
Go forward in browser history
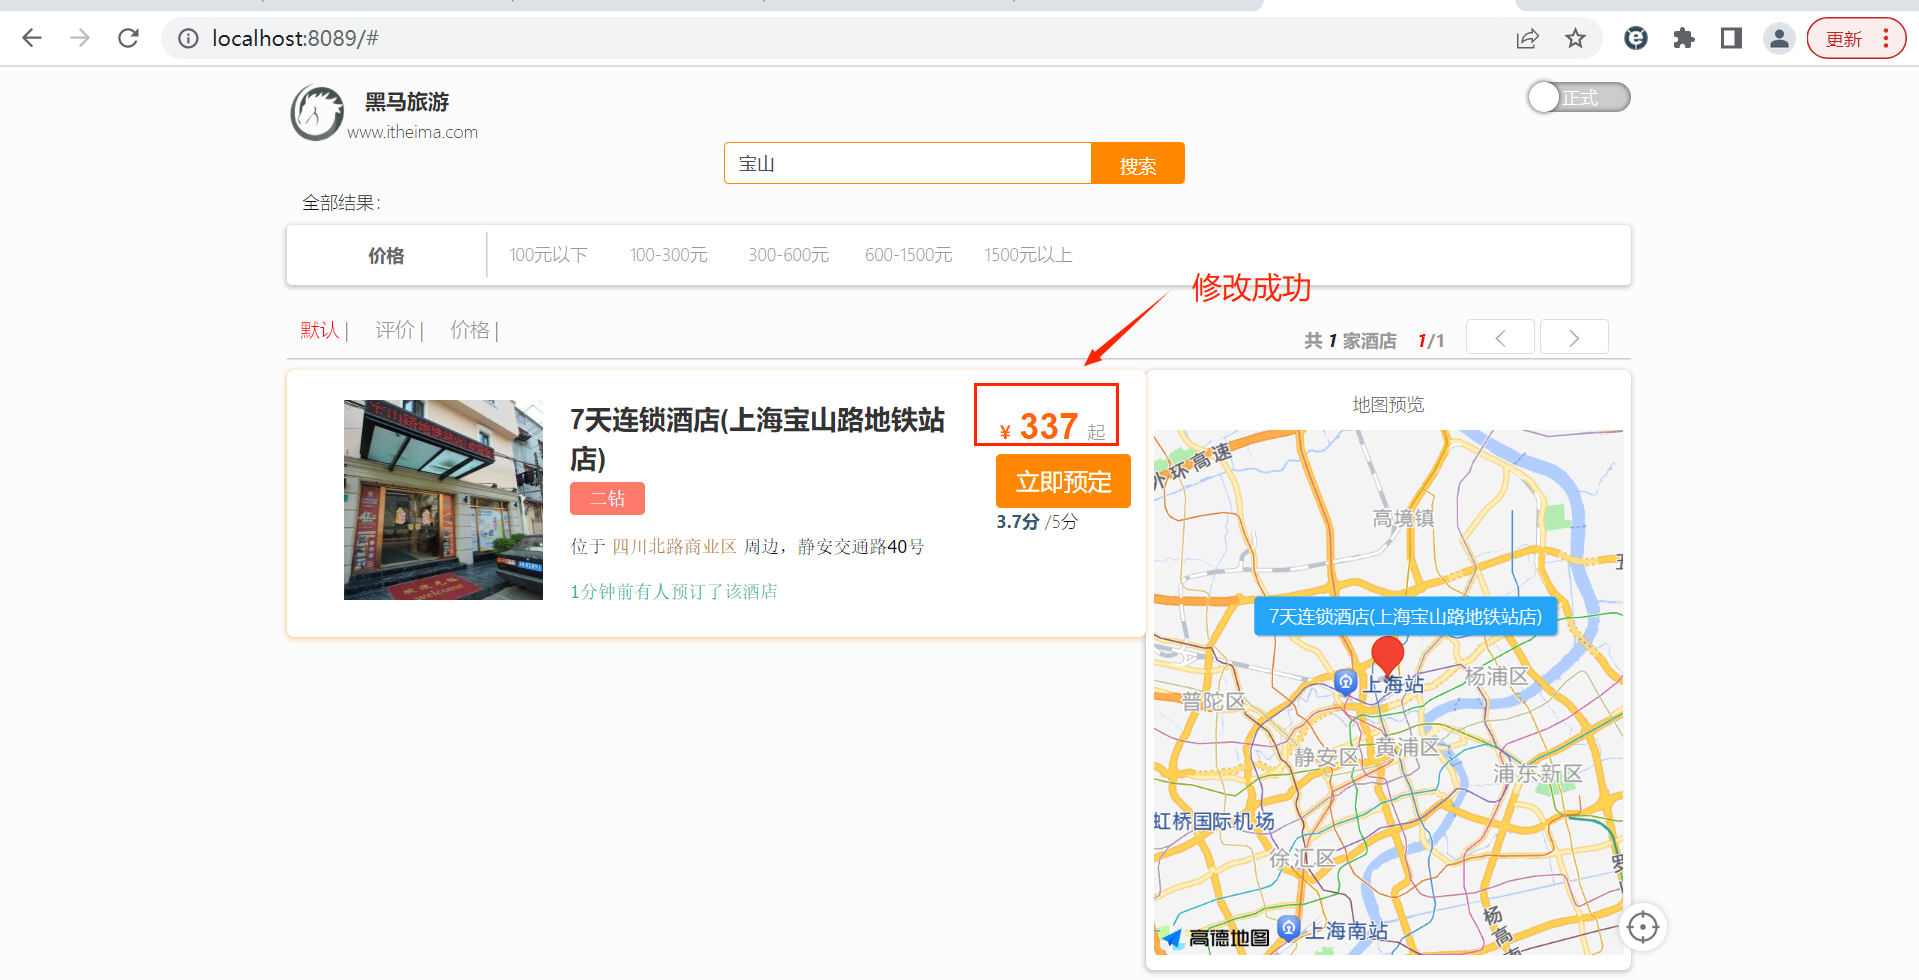80,38
